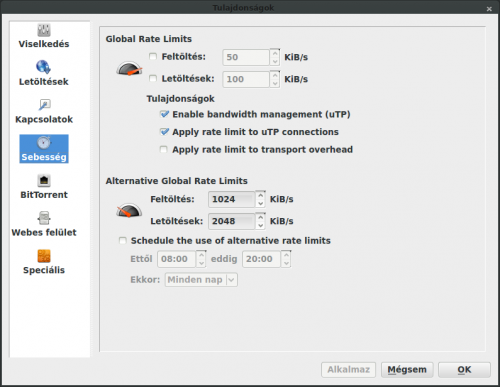Increase the global Letöltések value of 100
The image size is (500, 387).
pyautogui.click(x=275, y=75)
